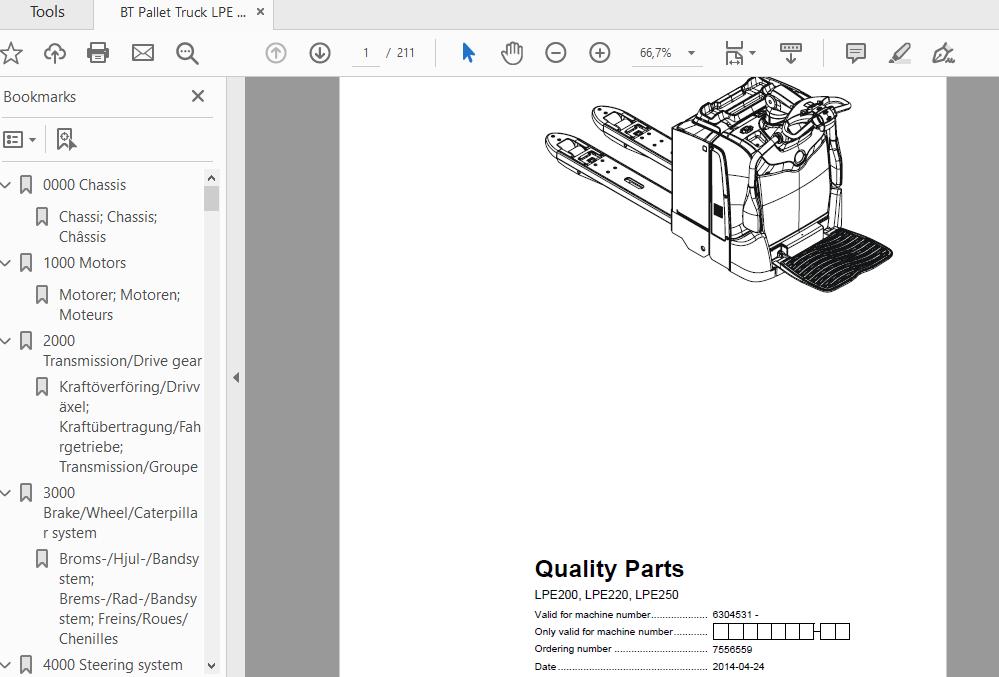Go to next page arrow
999x677 pixels.
pos(320,53)
